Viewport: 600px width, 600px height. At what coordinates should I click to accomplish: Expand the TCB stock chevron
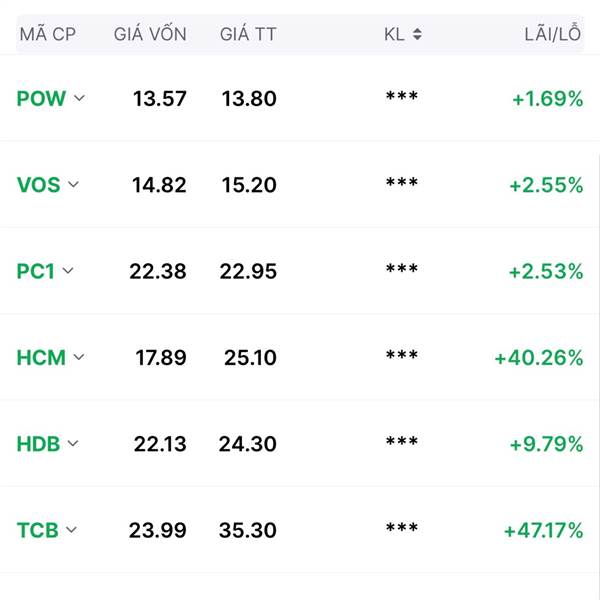click(72, 530)
